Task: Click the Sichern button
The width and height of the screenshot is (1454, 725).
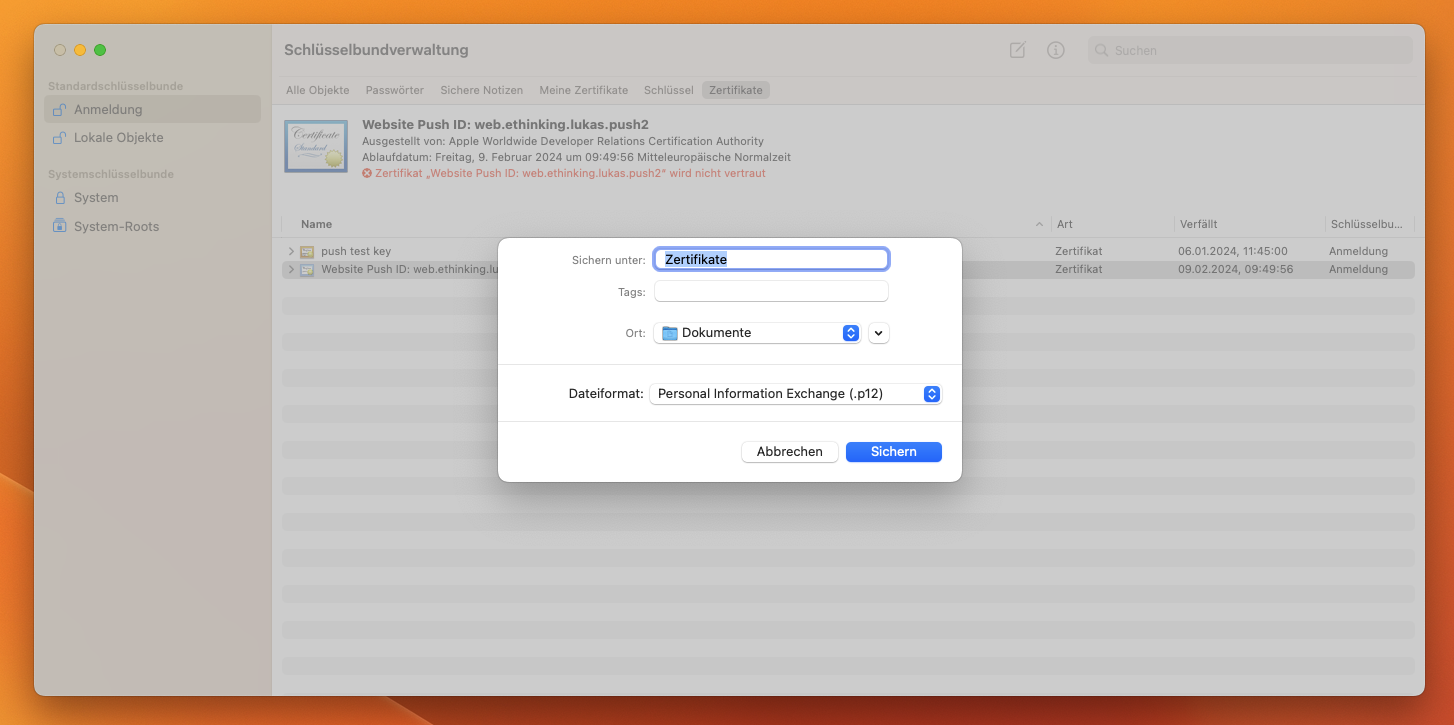Action: tap(894, 452)
